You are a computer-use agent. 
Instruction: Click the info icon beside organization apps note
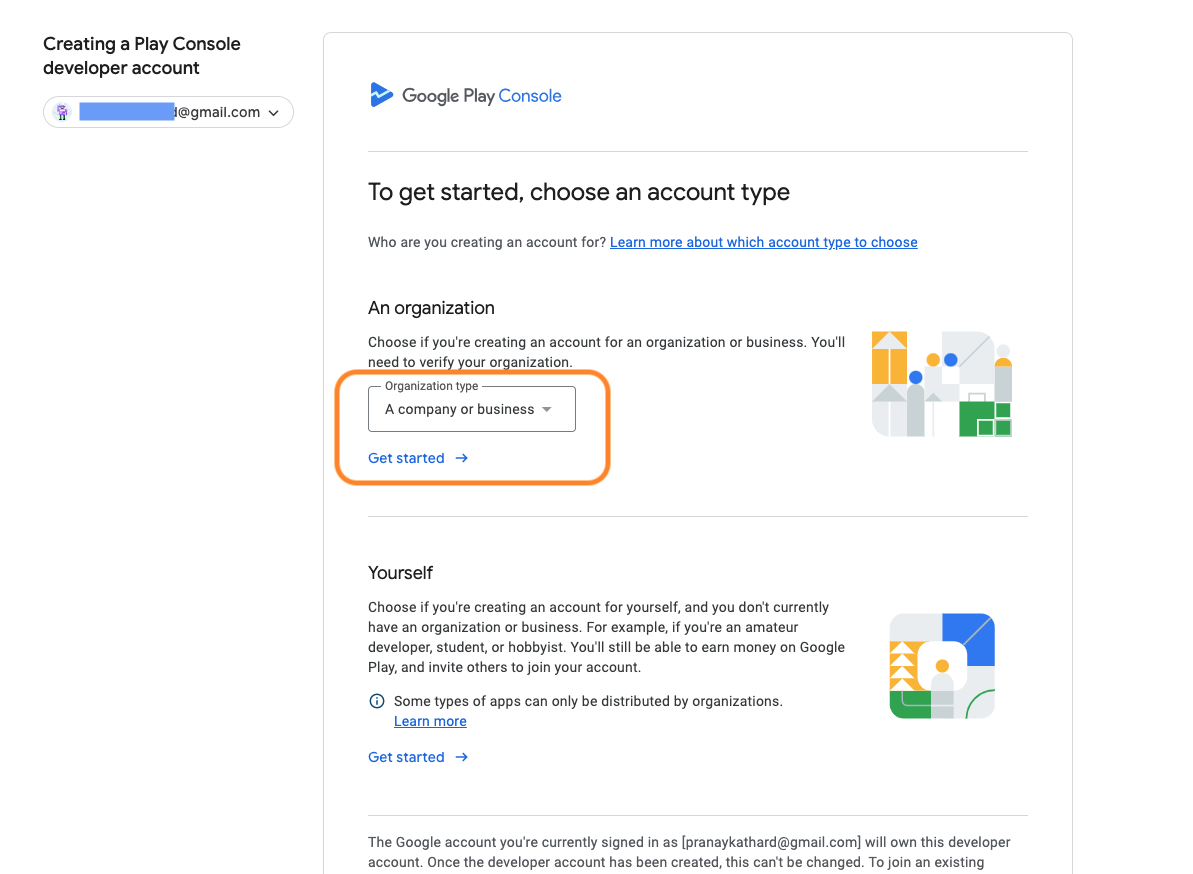pos(377,701)
